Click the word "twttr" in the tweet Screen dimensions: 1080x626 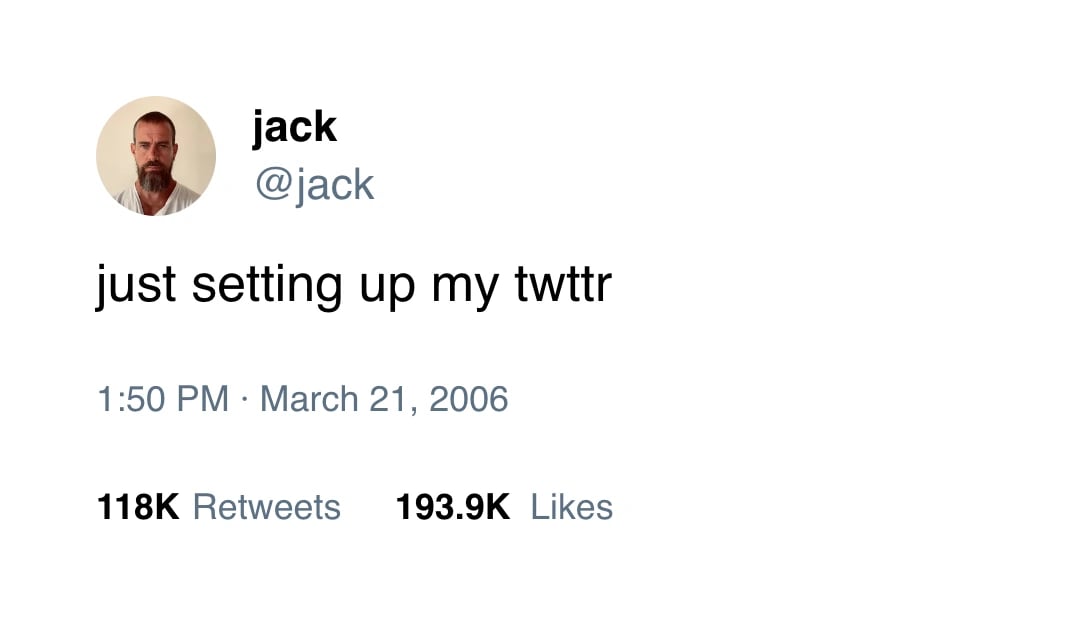coord(562,285)
